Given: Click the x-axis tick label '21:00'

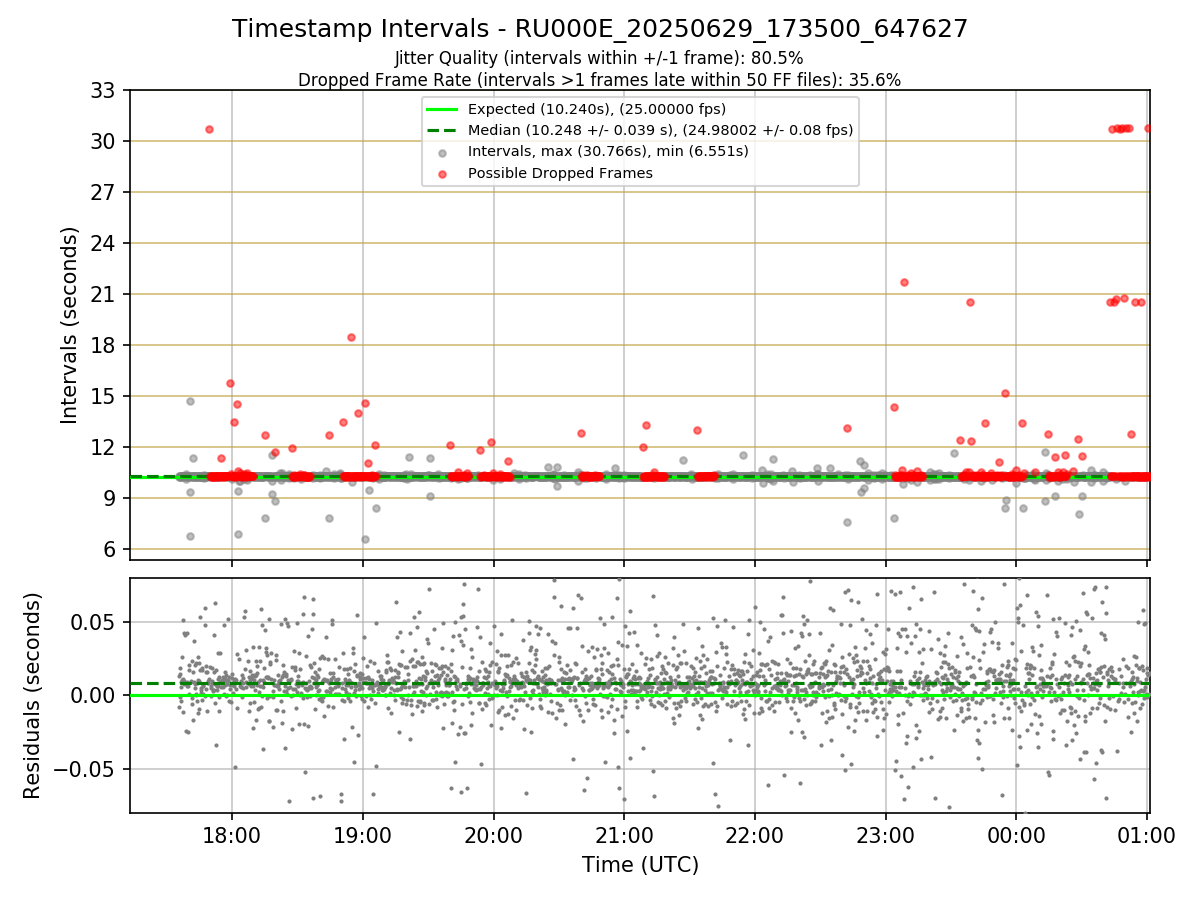Looking at the screenshot, I should pyautogui.click(x=624, y=834).
